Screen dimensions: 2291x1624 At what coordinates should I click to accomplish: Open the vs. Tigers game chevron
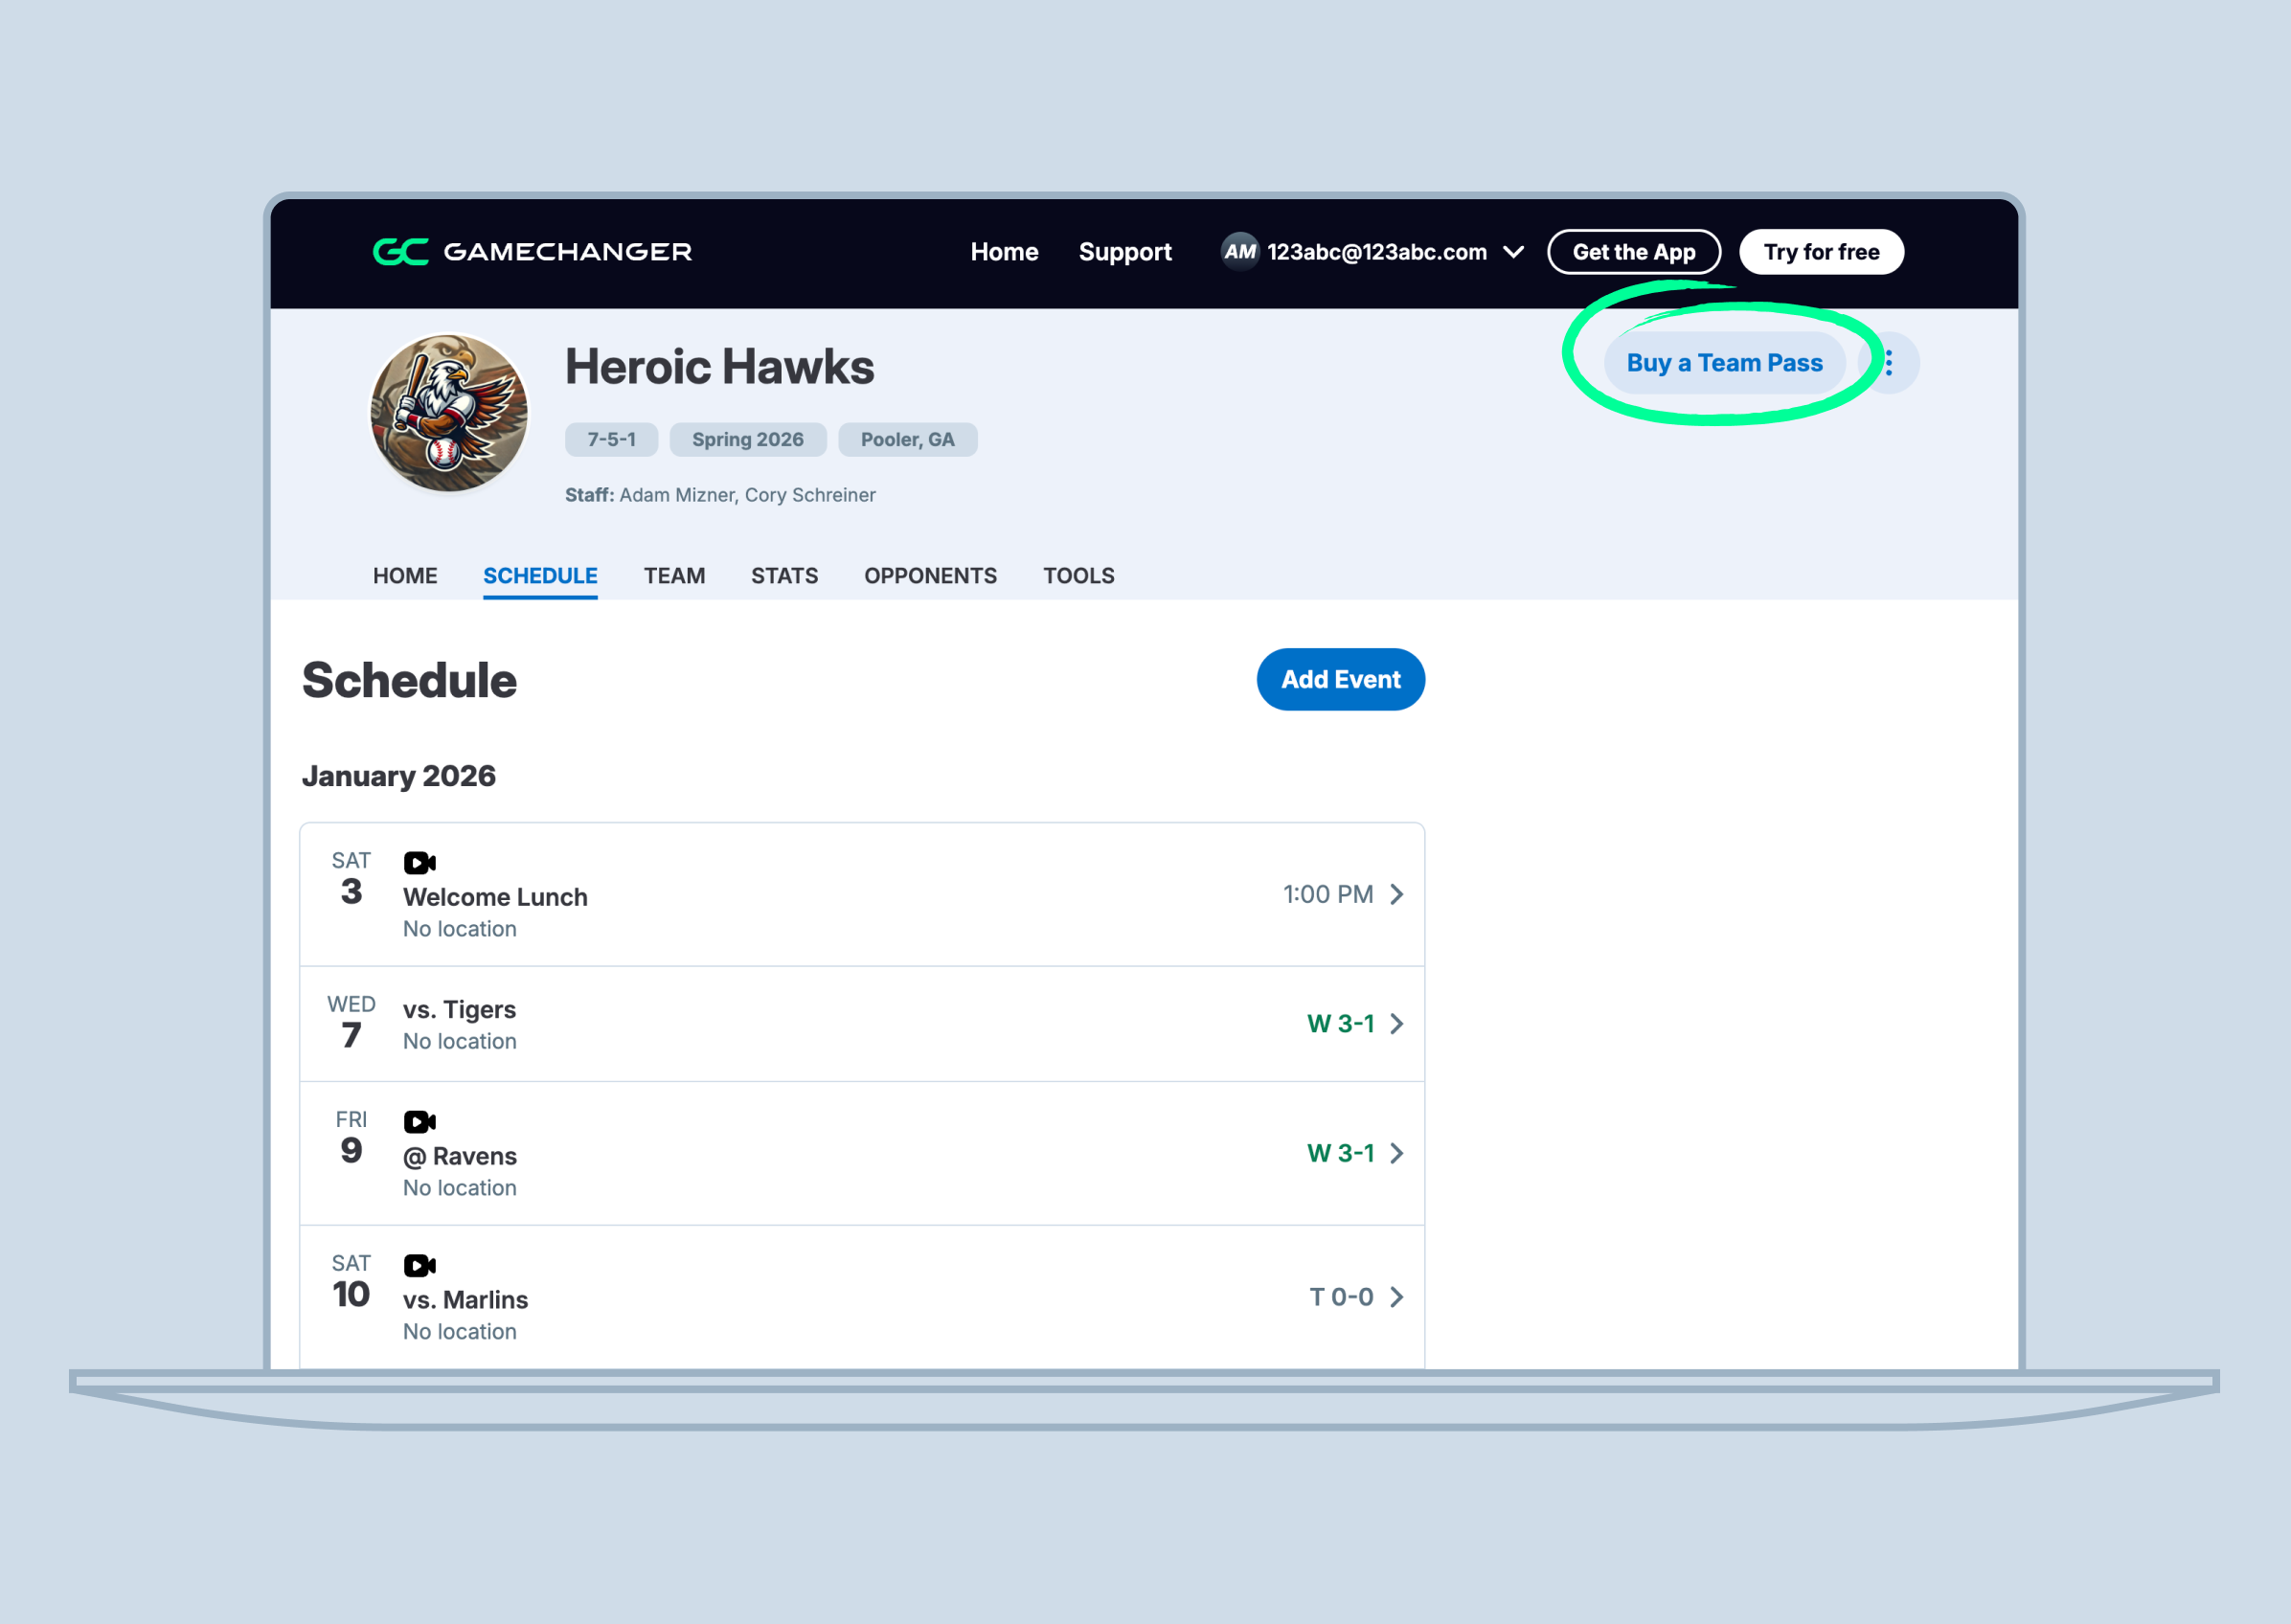[1397, 1023]
